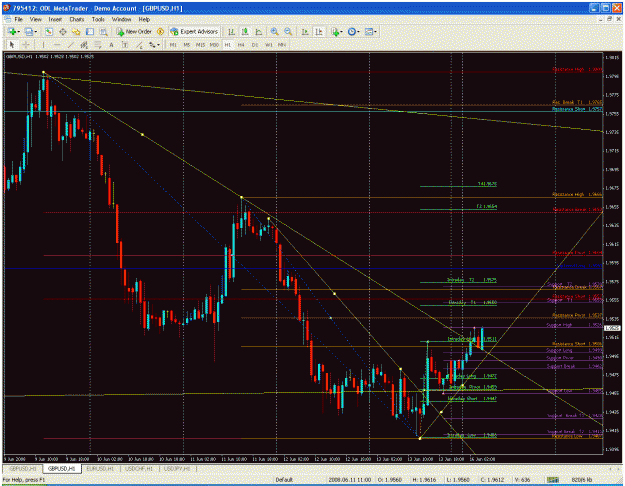Switch to the USDJPY,H1 chart tab
Viewport: 625px width, 486px height.
point(177,468)
